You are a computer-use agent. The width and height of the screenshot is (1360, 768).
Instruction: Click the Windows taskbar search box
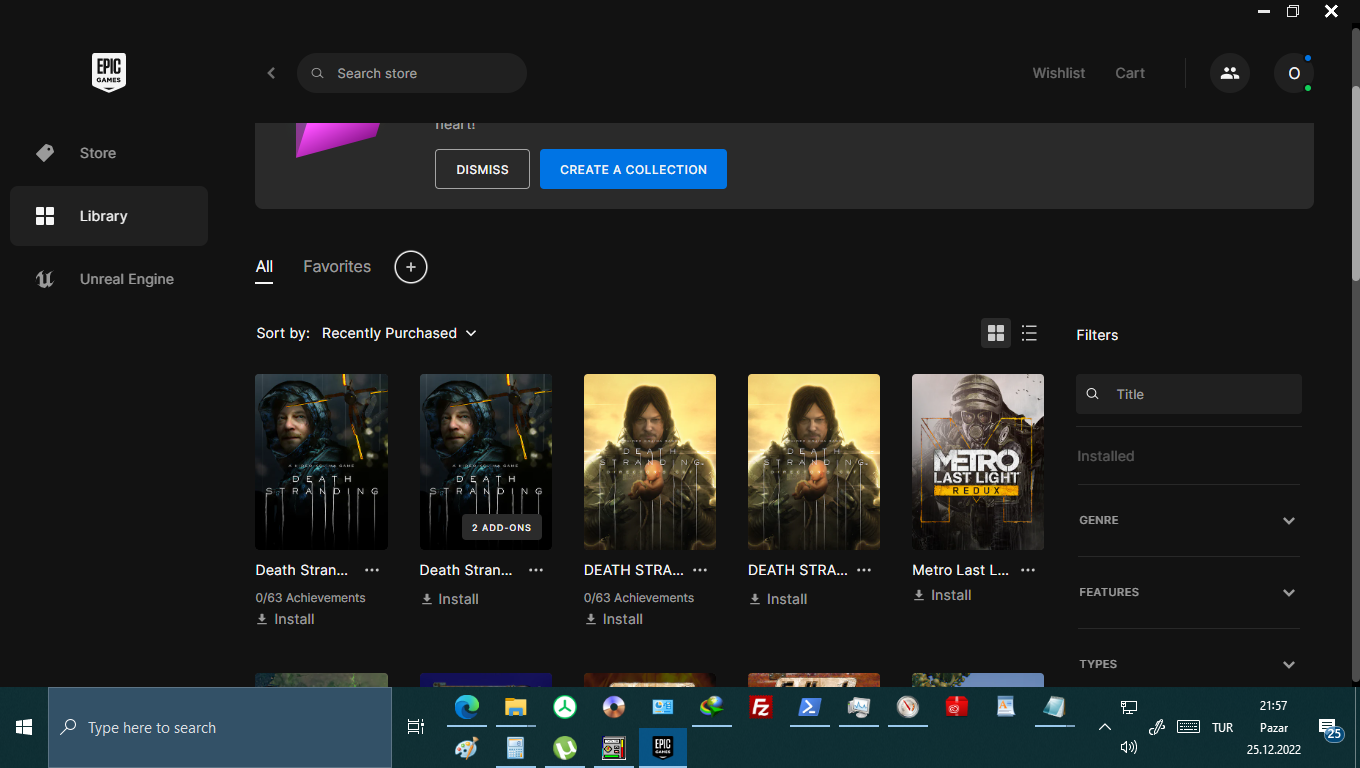click(220, 727)
